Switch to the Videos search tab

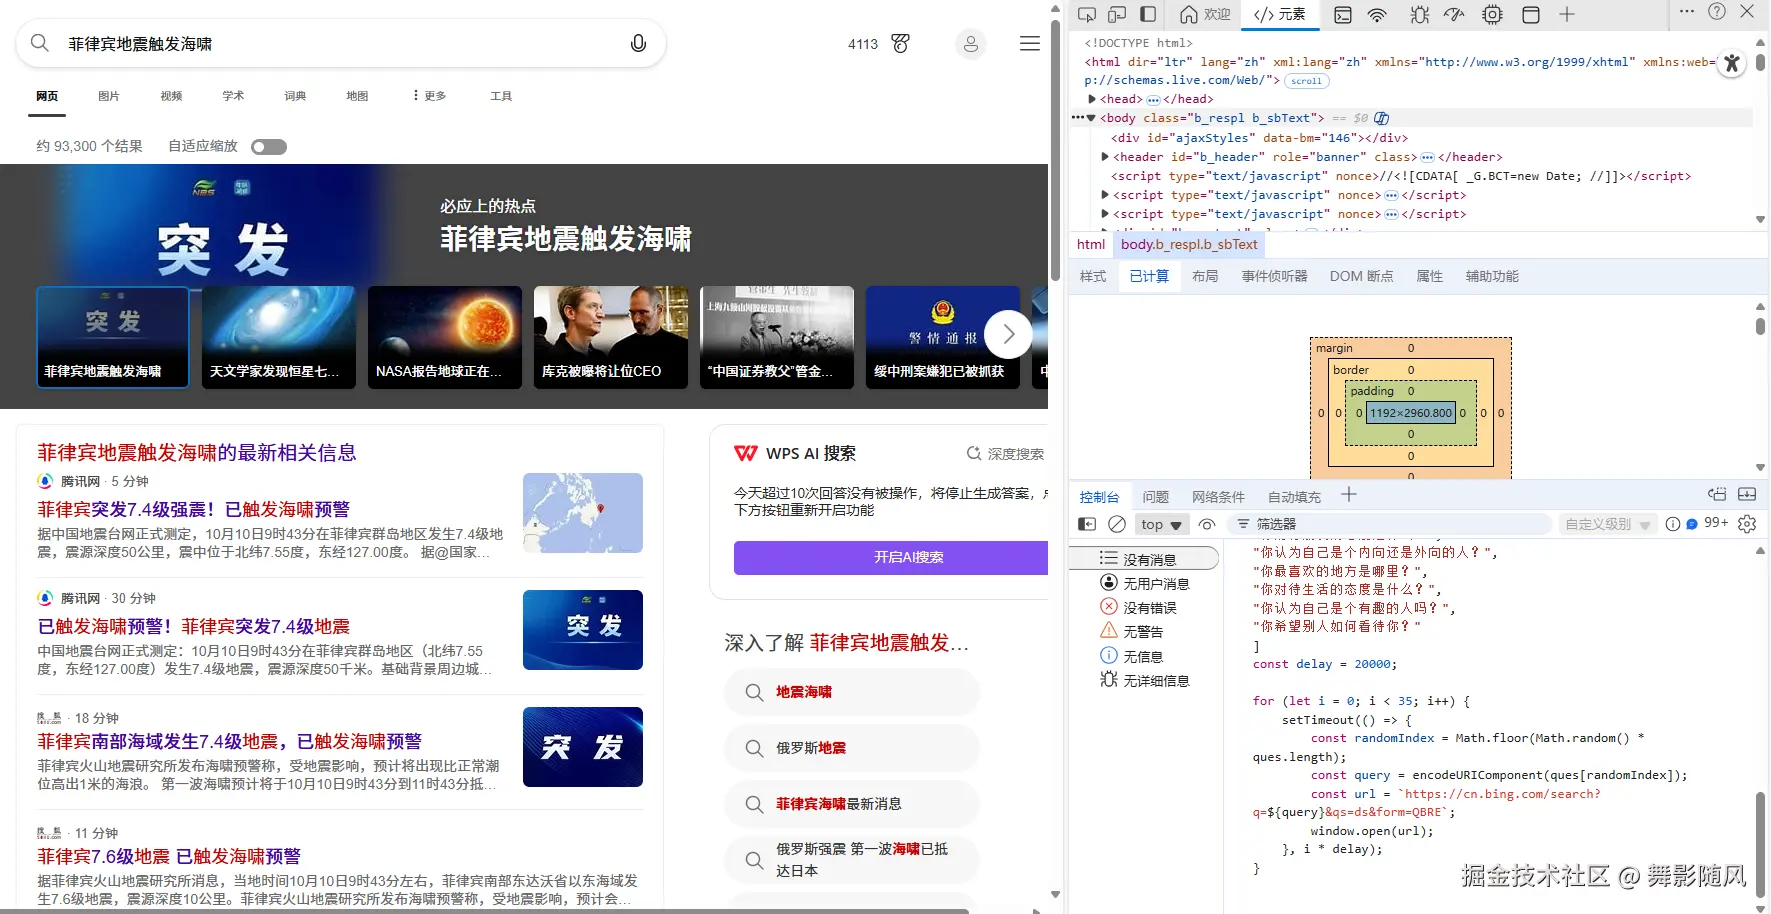(171, 96)
